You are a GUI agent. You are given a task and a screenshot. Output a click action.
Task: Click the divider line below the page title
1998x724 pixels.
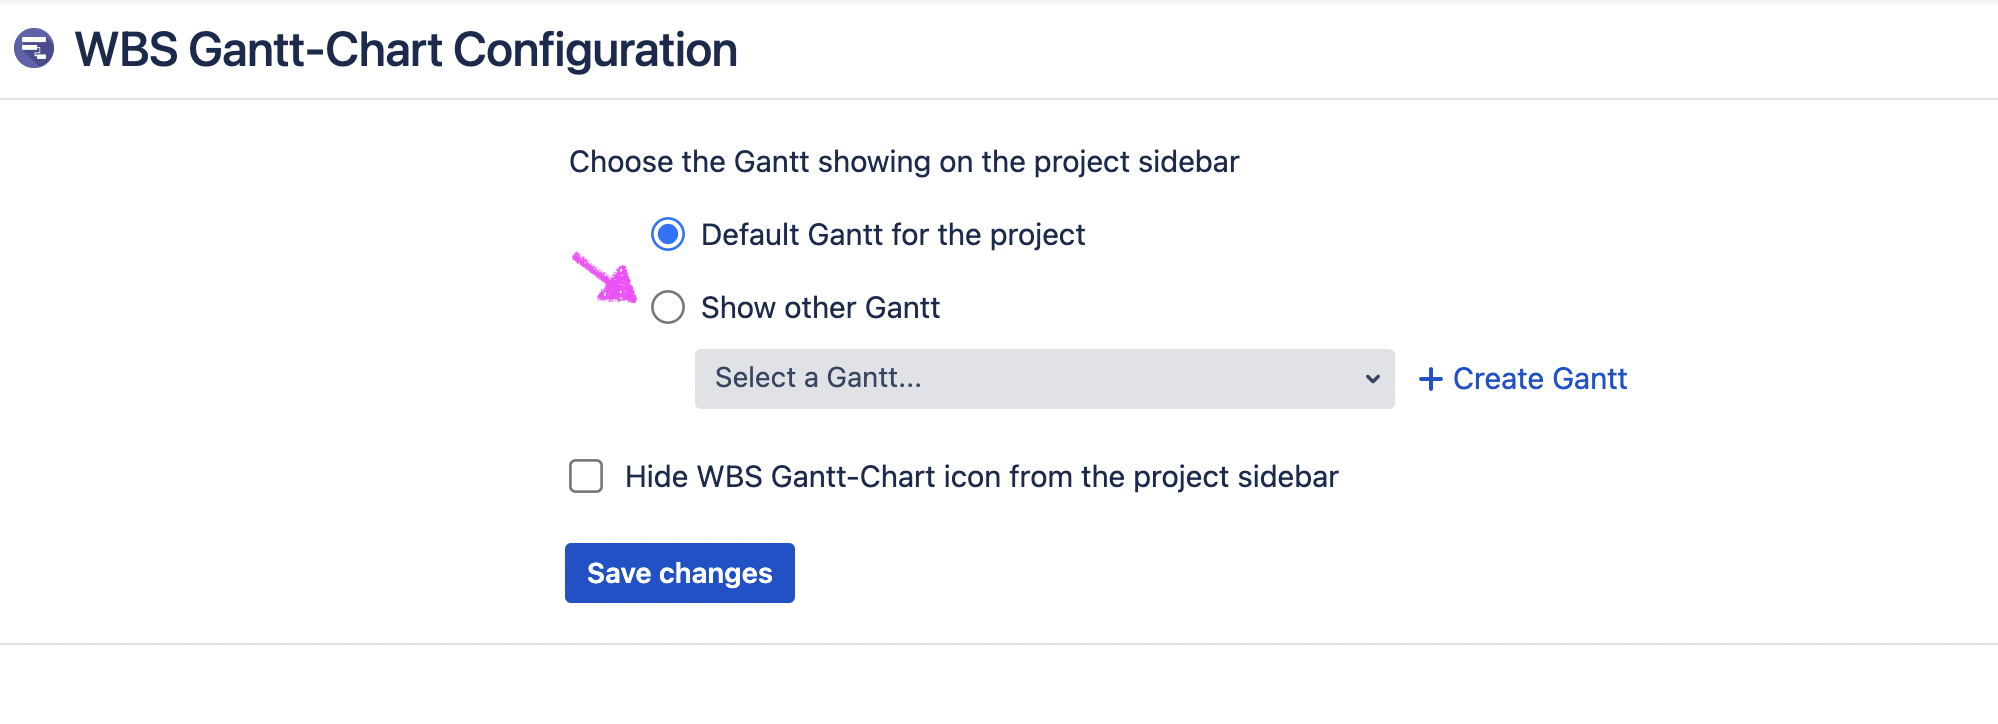click(999, 99)
